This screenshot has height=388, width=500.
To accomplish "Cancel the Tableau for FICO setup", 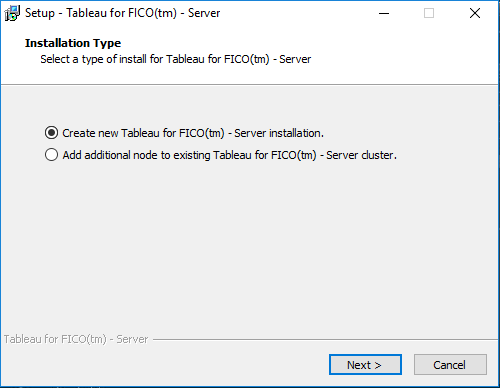I will coord(450,365).
